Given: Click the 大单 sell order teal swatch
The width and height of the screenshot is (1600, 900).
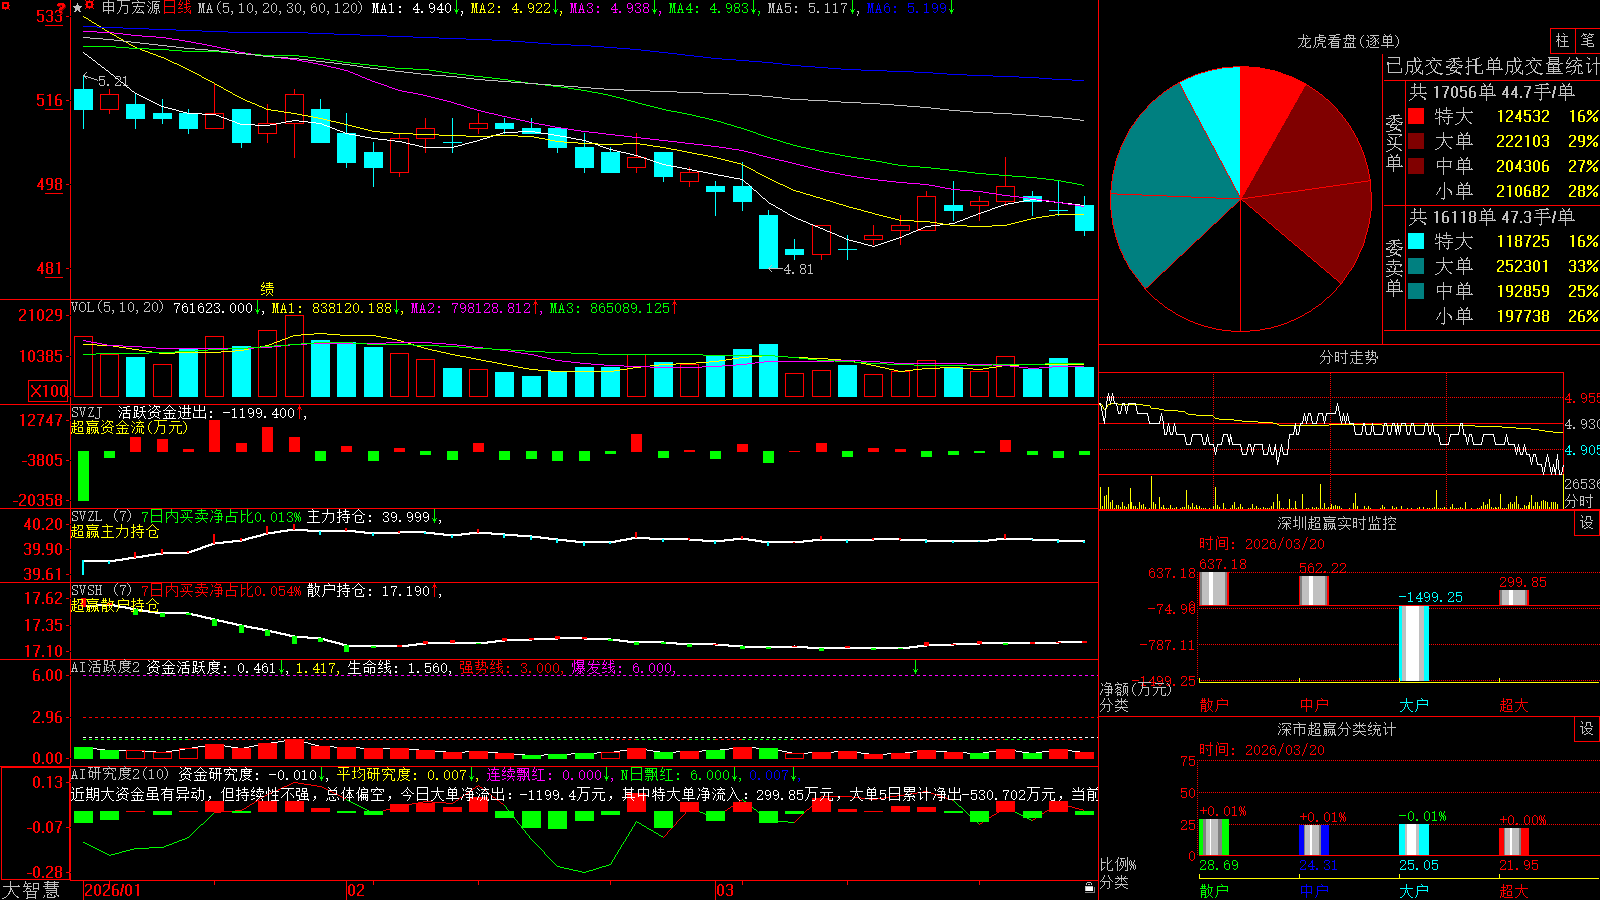Looking at the screenshot, I should point(1416,266).
